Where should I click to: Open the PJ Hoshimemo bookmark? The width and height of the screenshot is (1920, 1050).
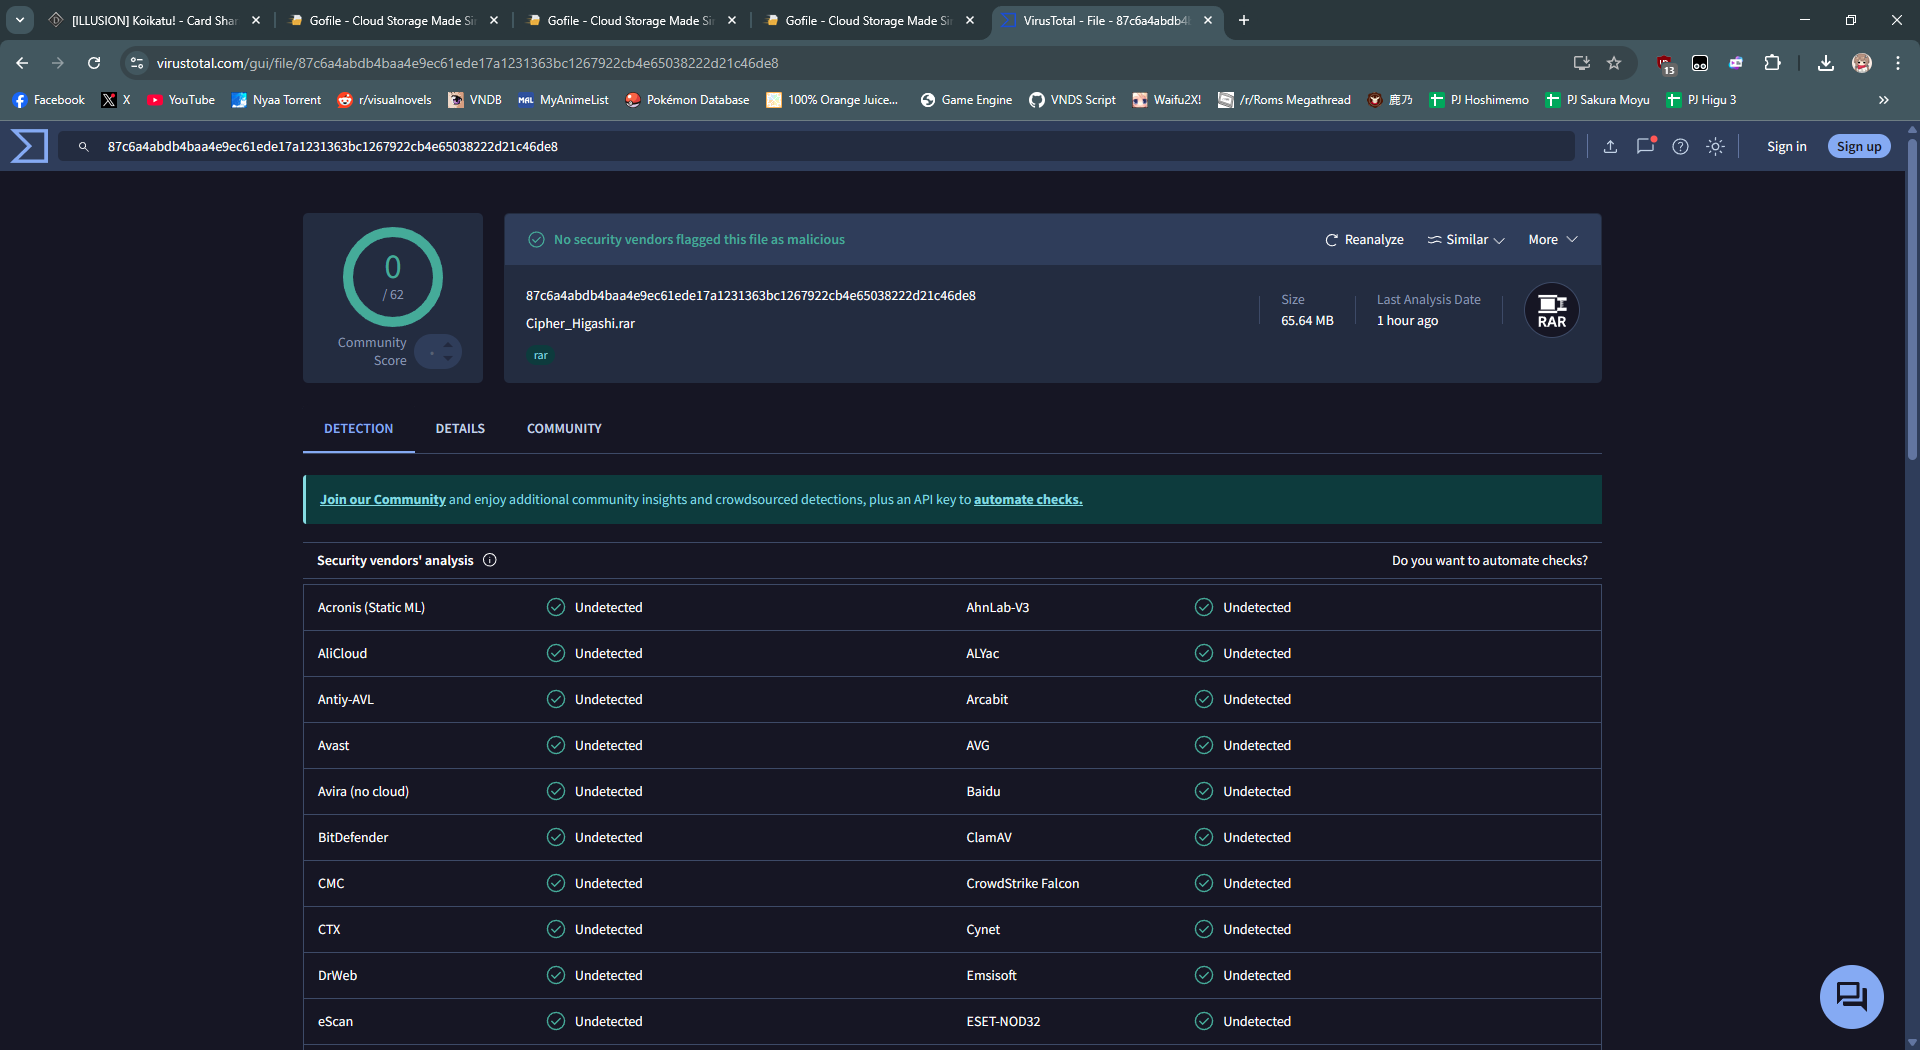(x=1479, y=100)
